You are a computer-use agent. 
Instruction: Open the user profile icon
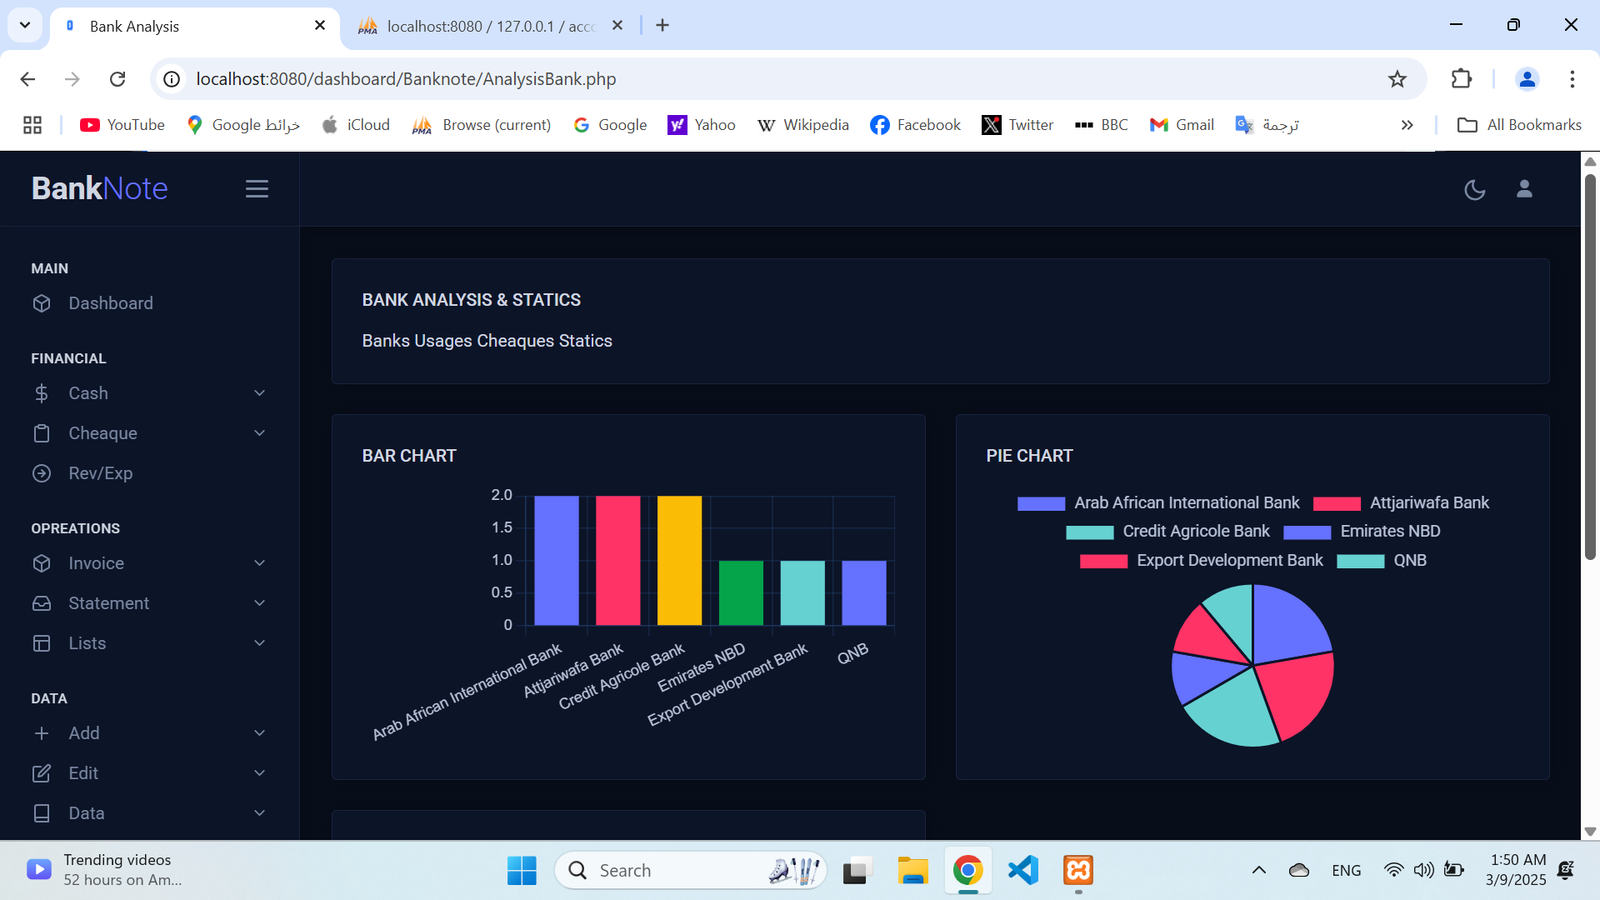pyautogui.click(x=1524, y=189)
